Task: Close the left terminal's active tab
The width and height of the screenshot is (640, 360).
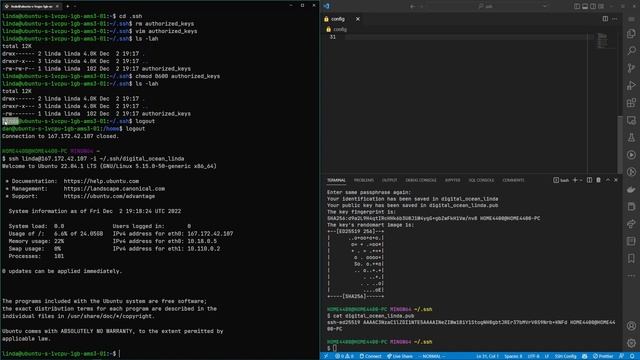Action: (x=57, y=6)
